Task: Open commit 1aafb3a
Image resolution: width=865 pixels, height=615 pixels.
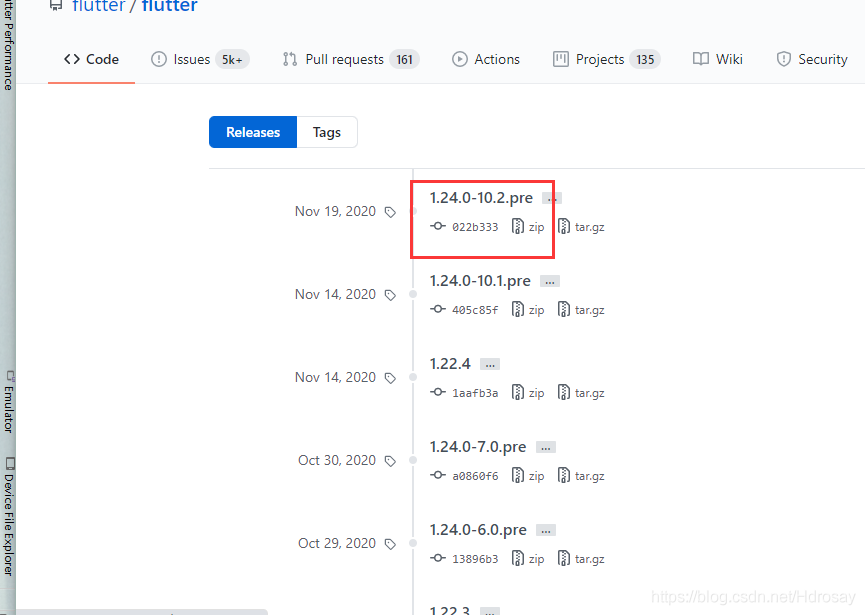Action: (475, 393)
